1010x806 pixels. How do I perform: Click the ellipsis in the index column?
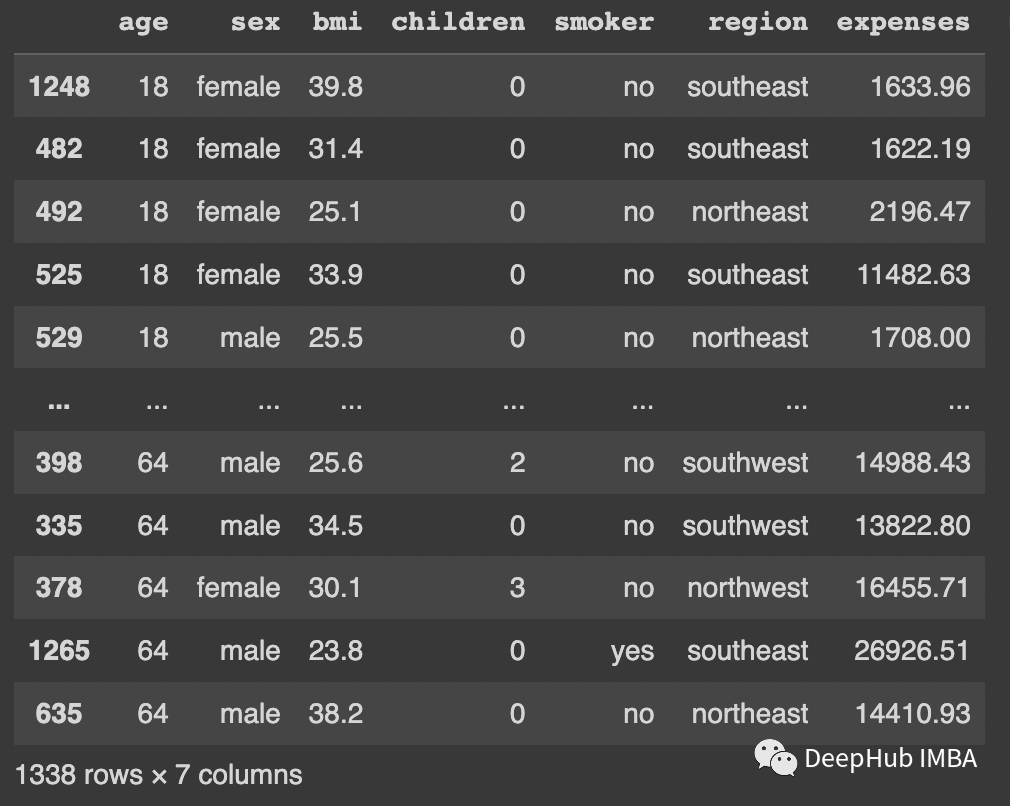click(59, 403)
